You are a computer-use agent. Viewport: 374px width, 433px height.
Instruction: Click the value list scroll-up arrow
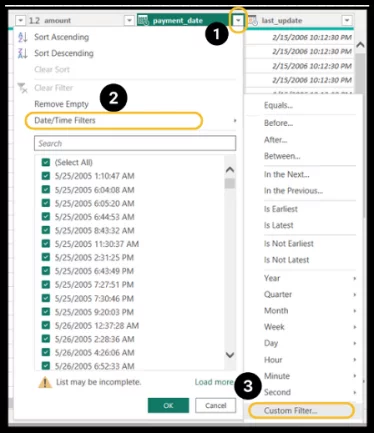pyautogui.click(x=230, y=170)
